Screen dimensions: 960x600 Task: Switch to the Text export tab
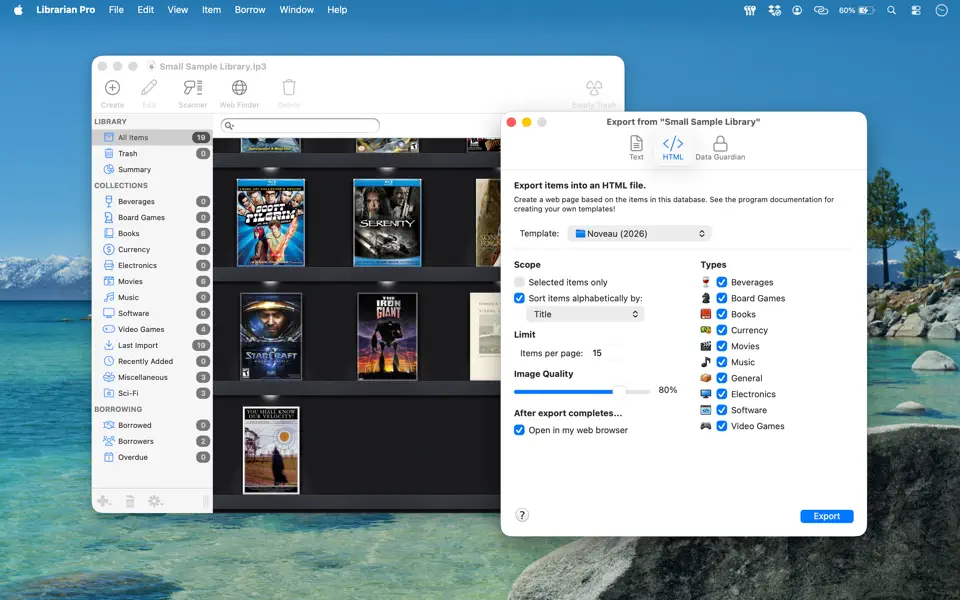tap(636, 146)
